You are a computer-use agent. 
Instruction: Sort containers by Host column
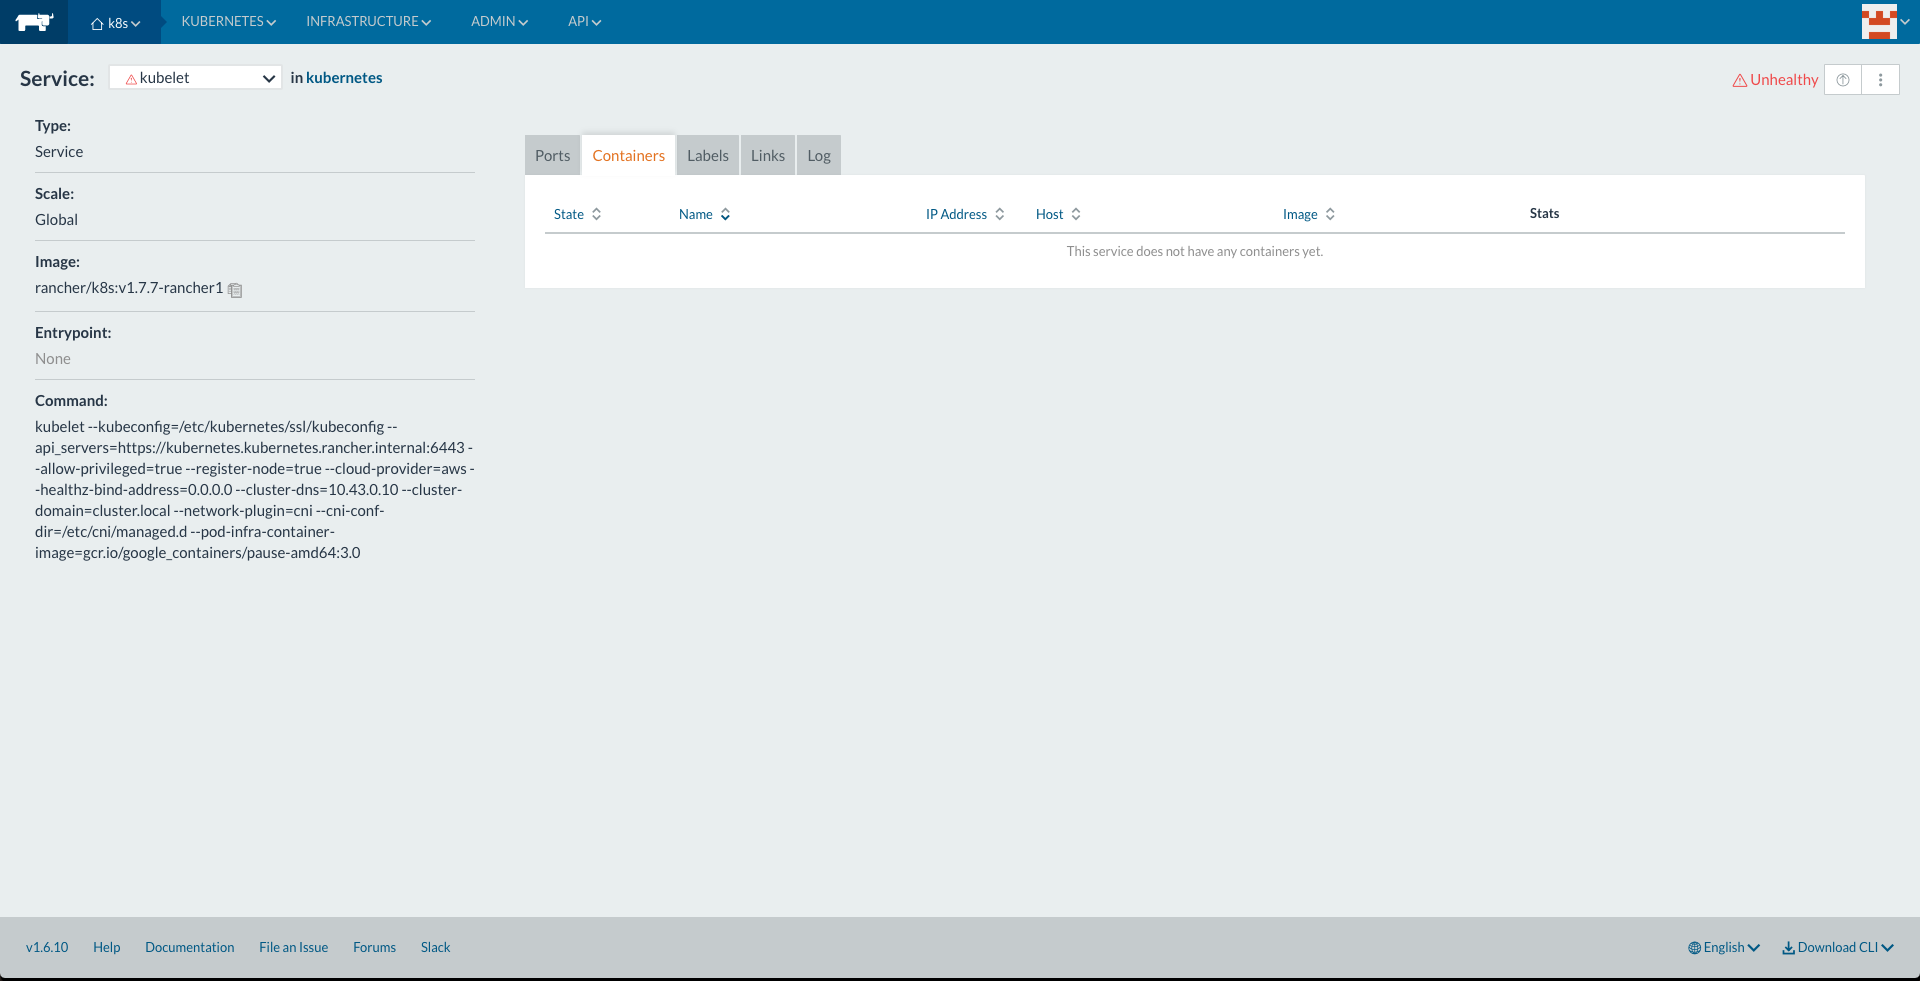pos(1058,214)
